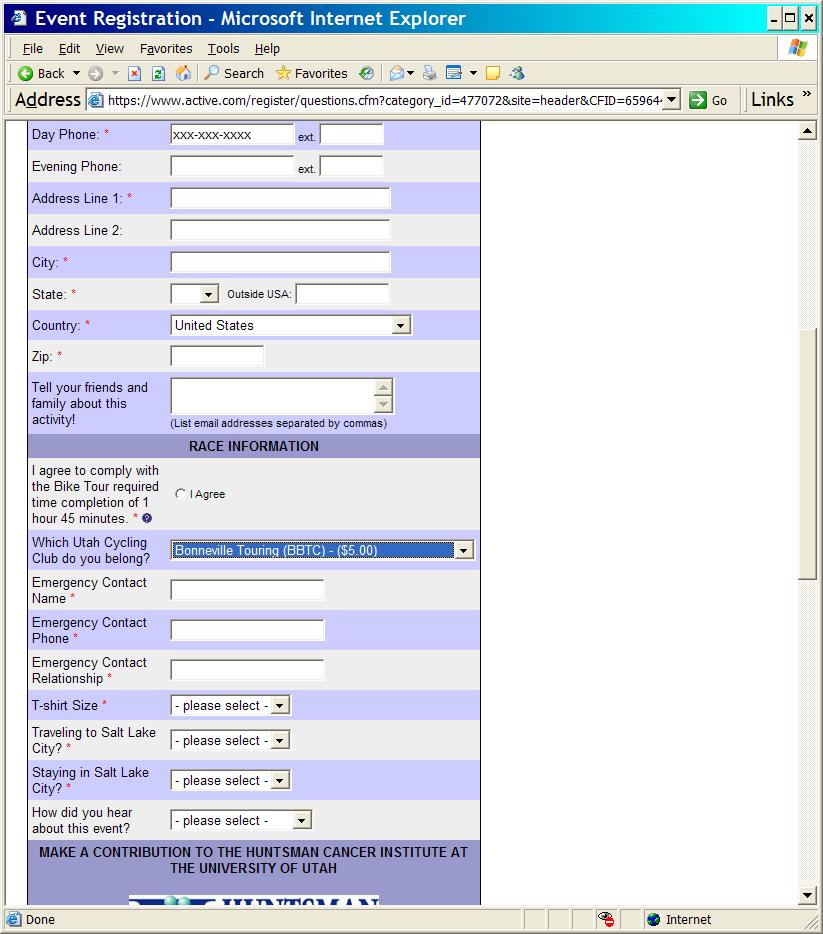Click the vertical page scrollbar thumb
Viewport: 823px width, 934px height.
pyautogui.click(x=808, y=453)
